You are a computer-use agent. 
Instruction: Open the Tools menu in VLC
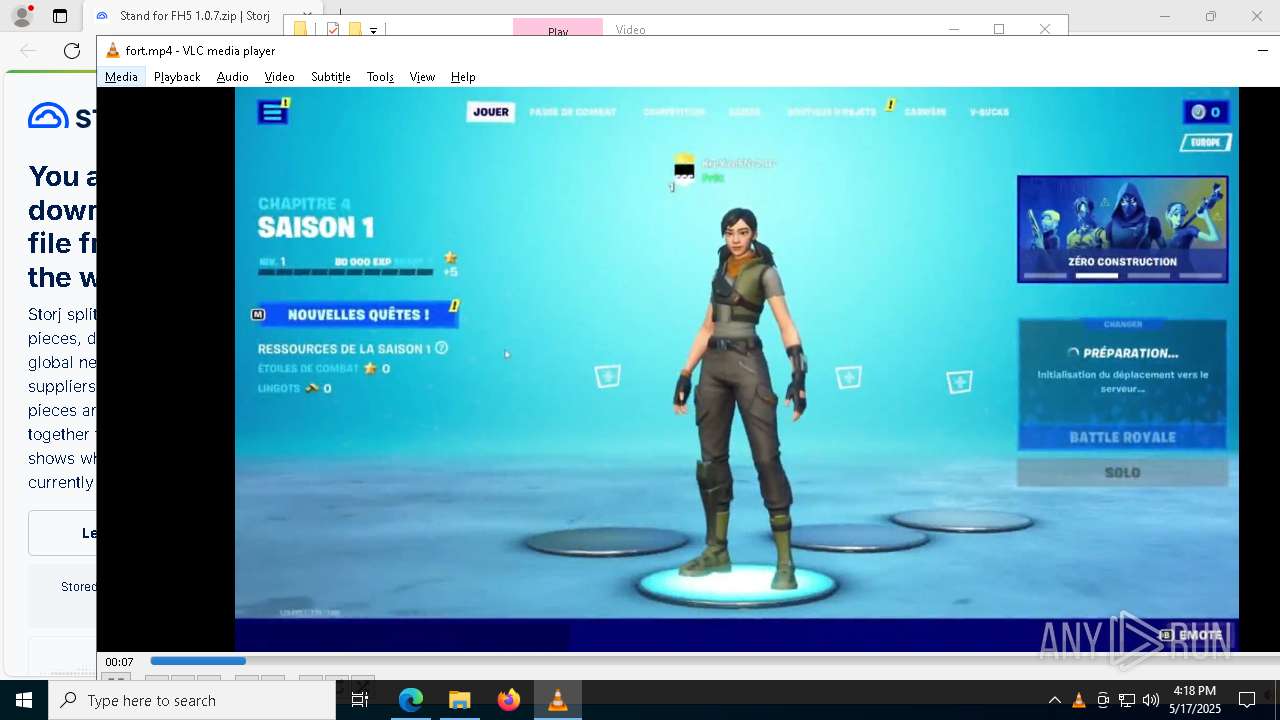pyautogui.click(x=380, y=77)
